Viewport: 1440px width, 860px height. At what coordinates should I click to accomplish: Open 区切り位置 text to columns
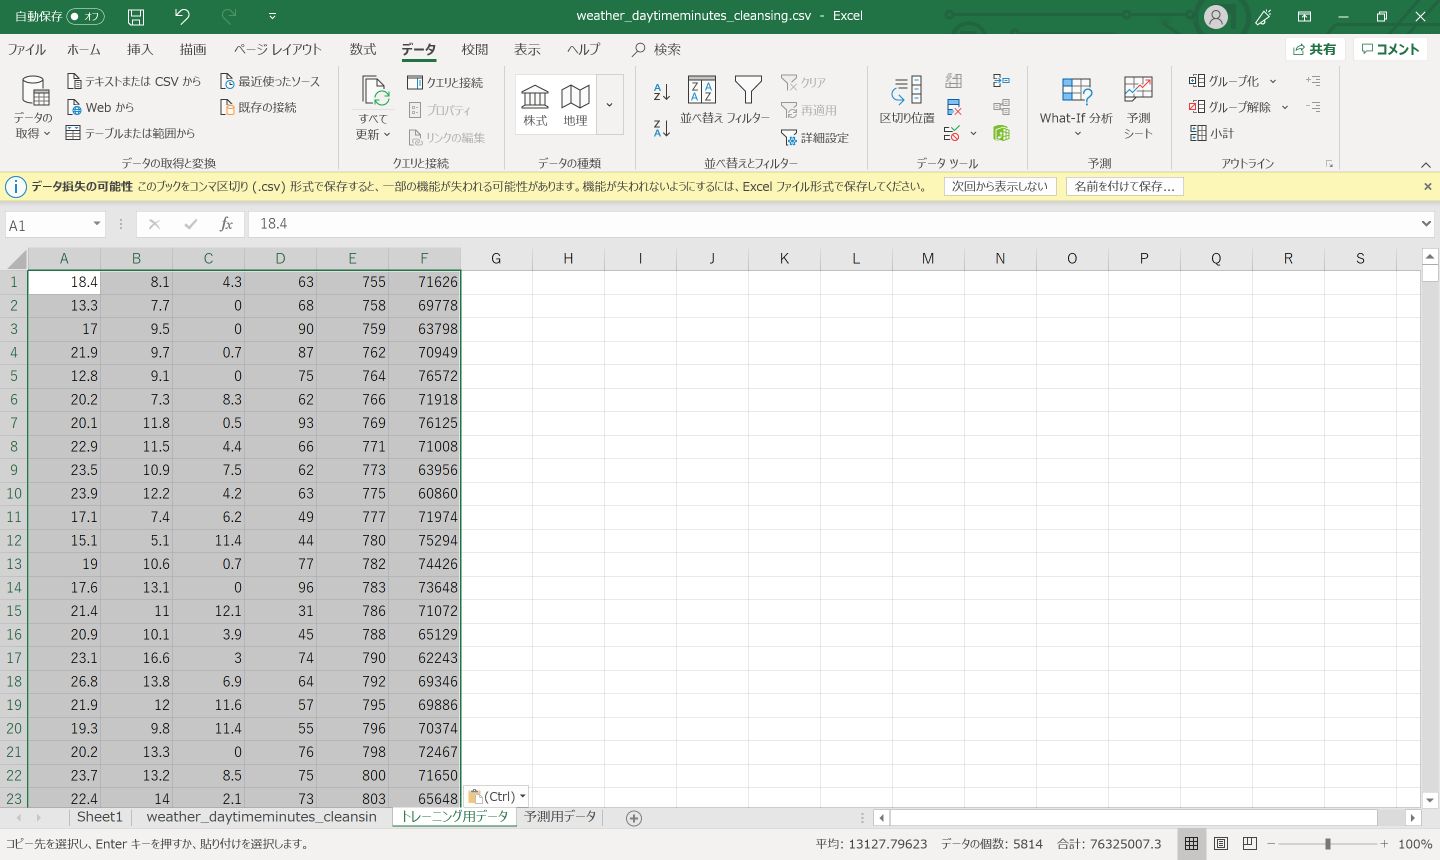(x=907, y=100)
